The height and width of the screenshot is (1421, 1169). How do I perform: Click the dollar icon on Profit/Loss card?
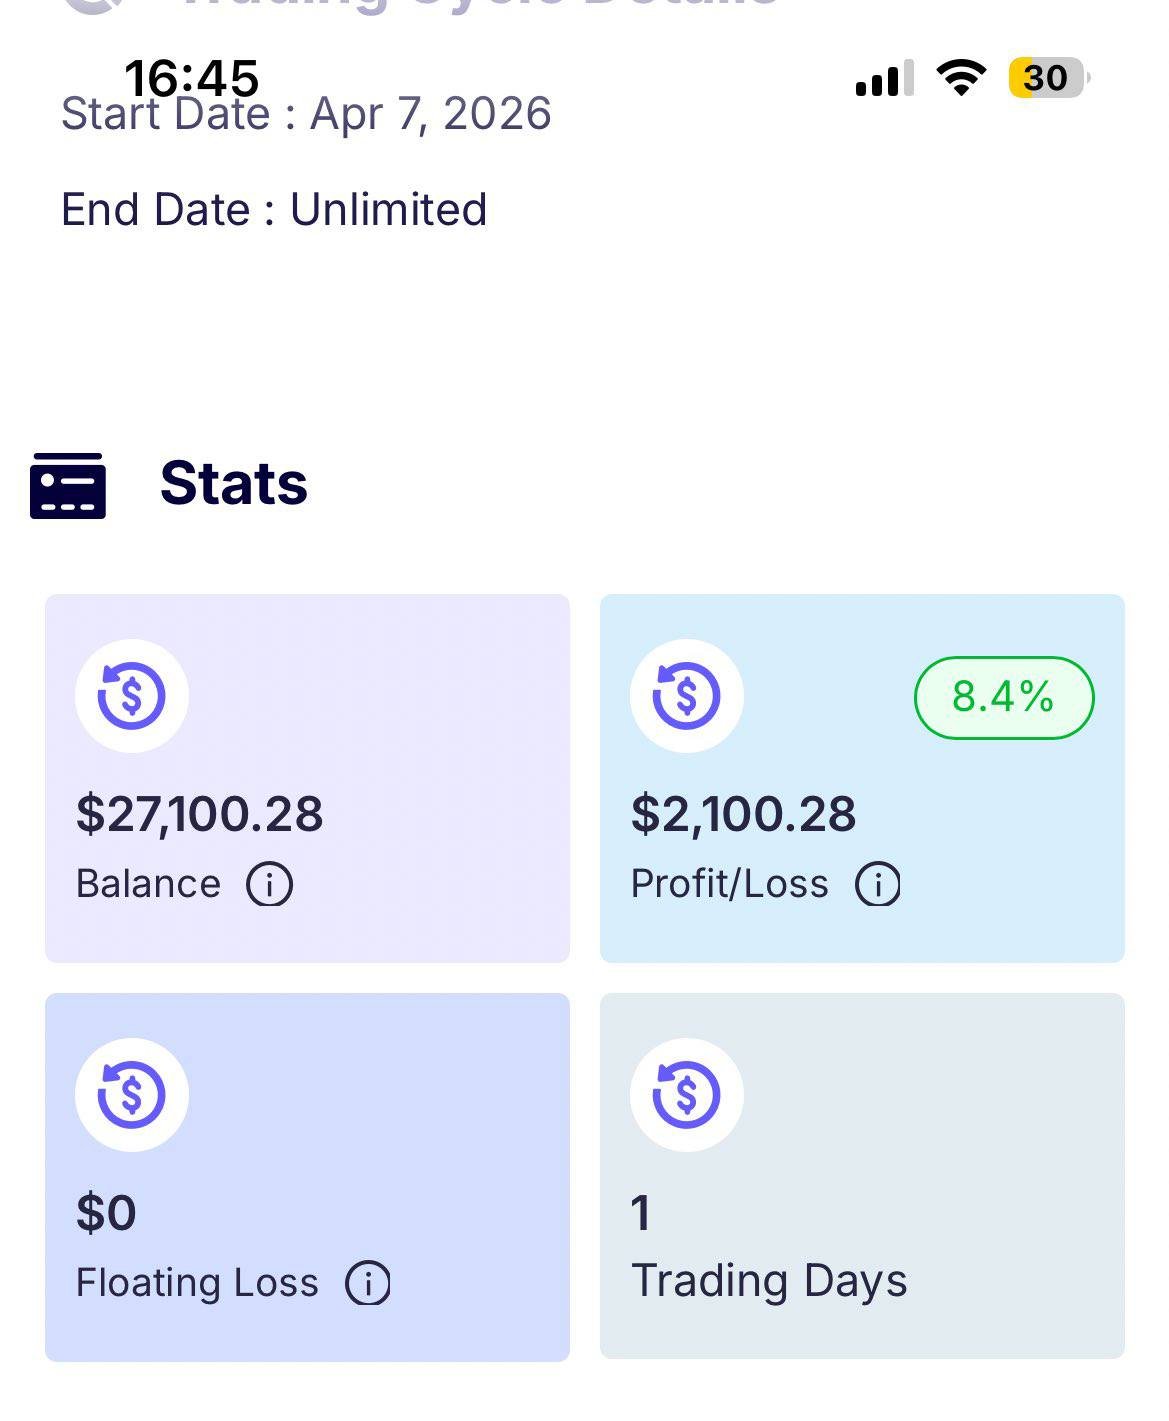coord(687,695)
